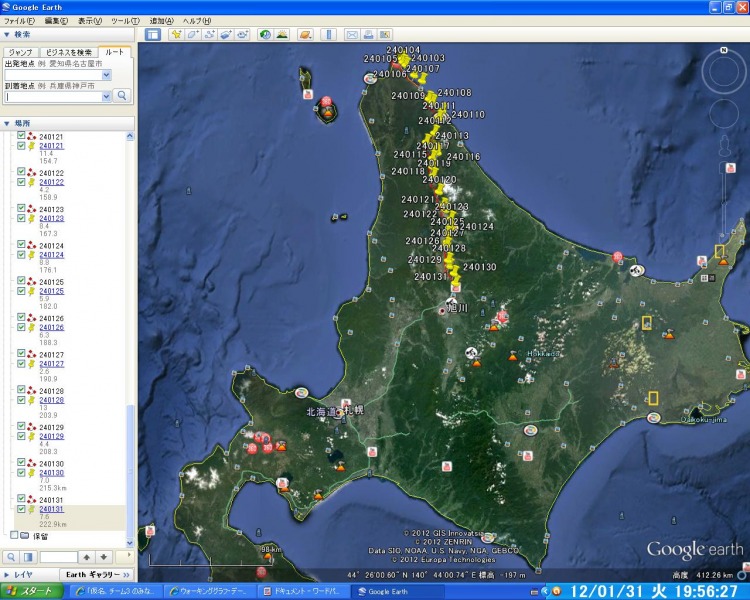The image size is (750, 600).
Task: Add a new placemark from toolbar
Action: click(176, 34)
